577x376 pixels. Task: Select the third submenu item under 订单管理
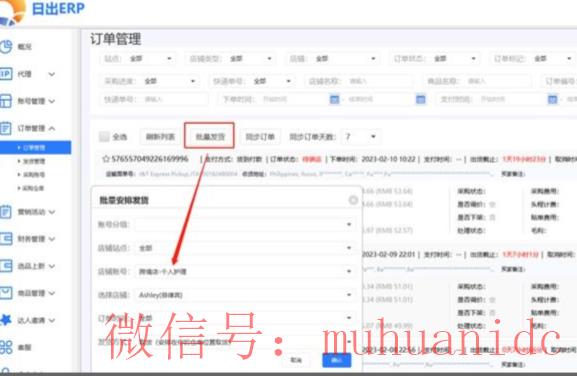(x=34, y=174)
